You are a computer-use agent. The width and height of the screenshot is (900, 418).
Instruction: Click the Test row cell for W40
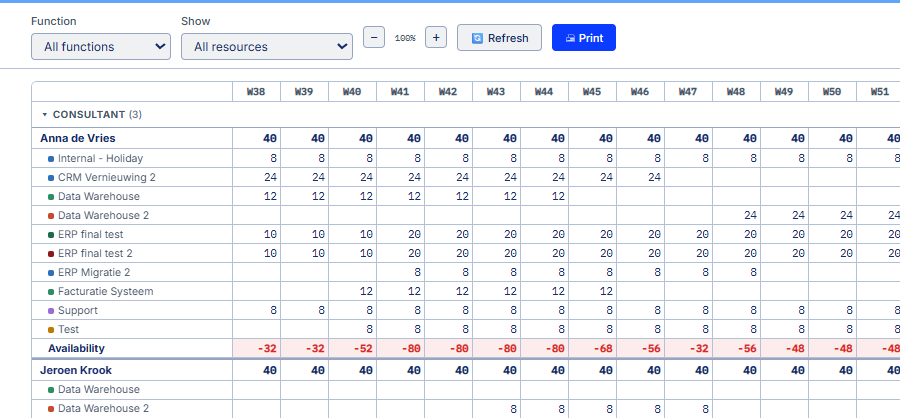[x=352, y=329]
